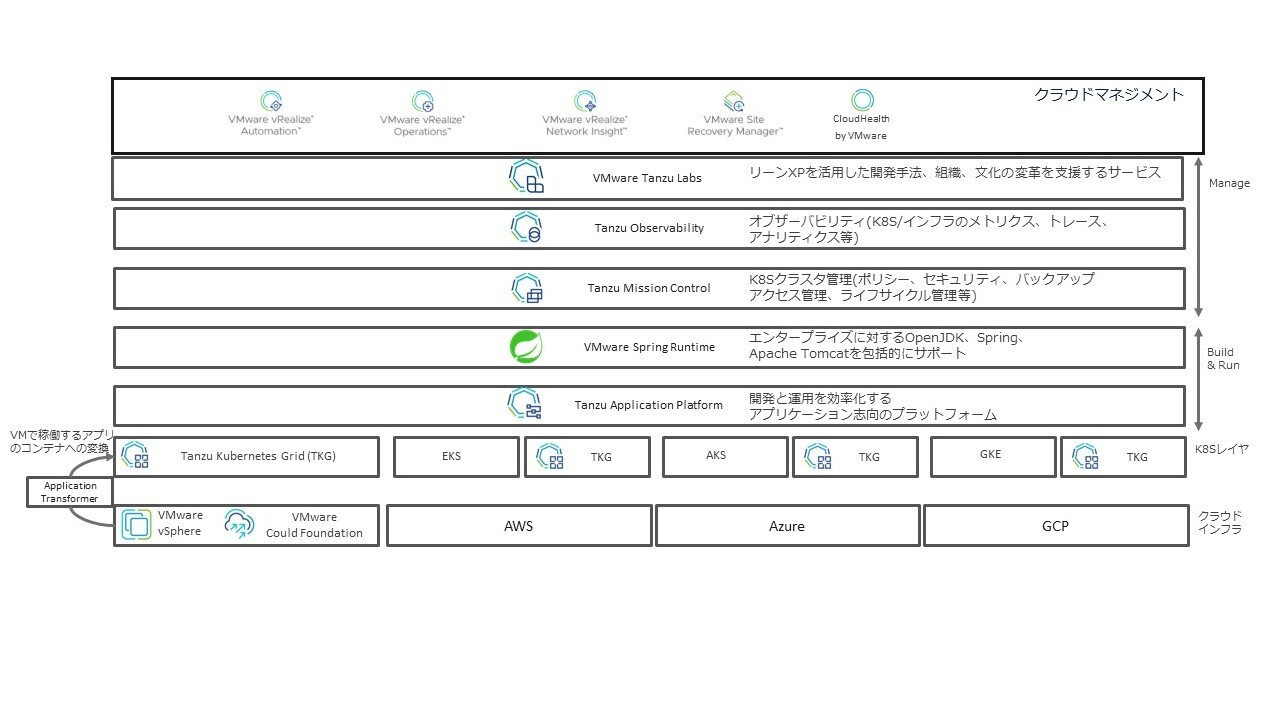Click the AWS infrastructure box

pyautogui.click(x=519, y=525)
